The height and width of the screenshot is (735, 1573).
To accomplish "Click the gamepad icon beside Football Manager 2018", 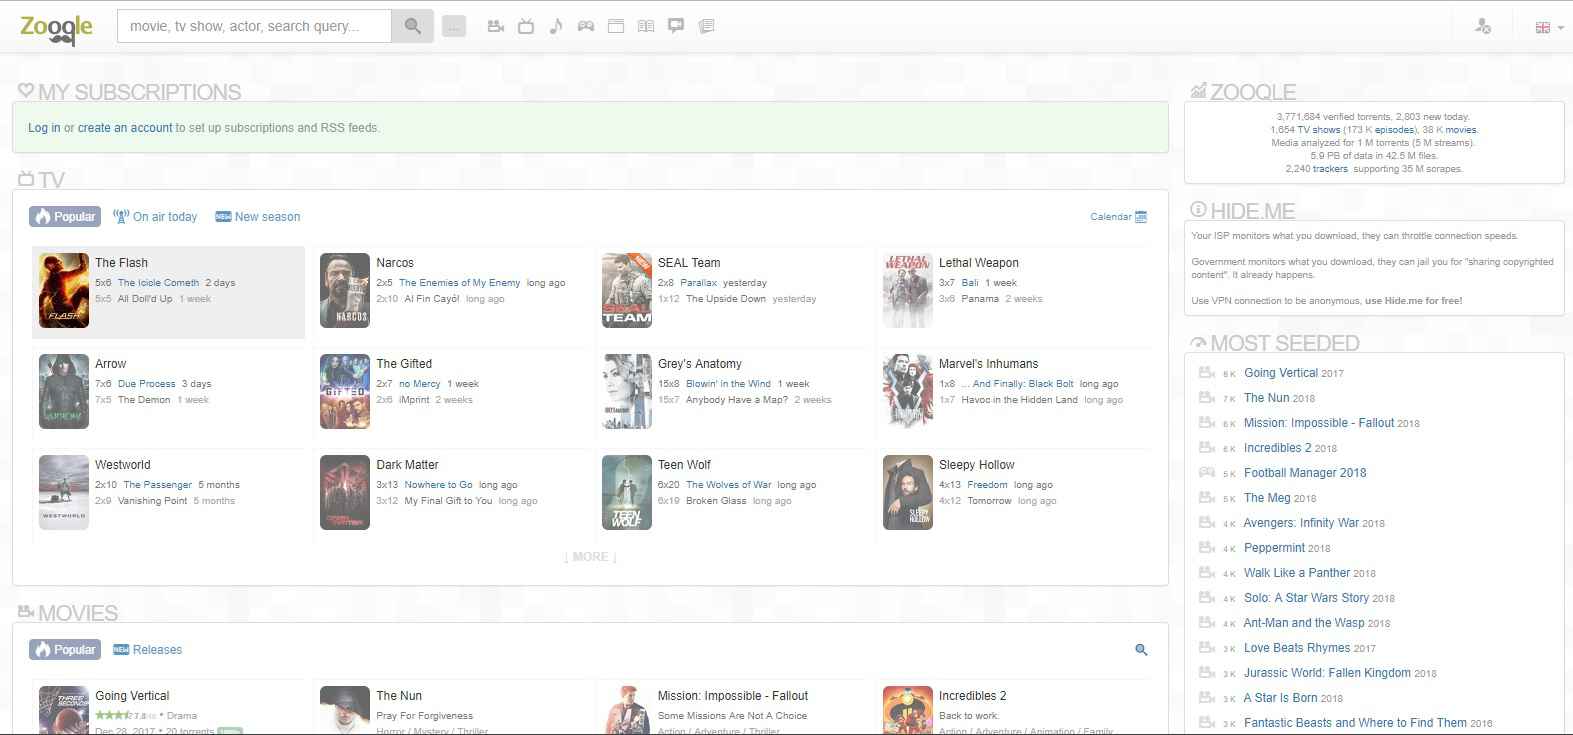I will point(1207,473).
